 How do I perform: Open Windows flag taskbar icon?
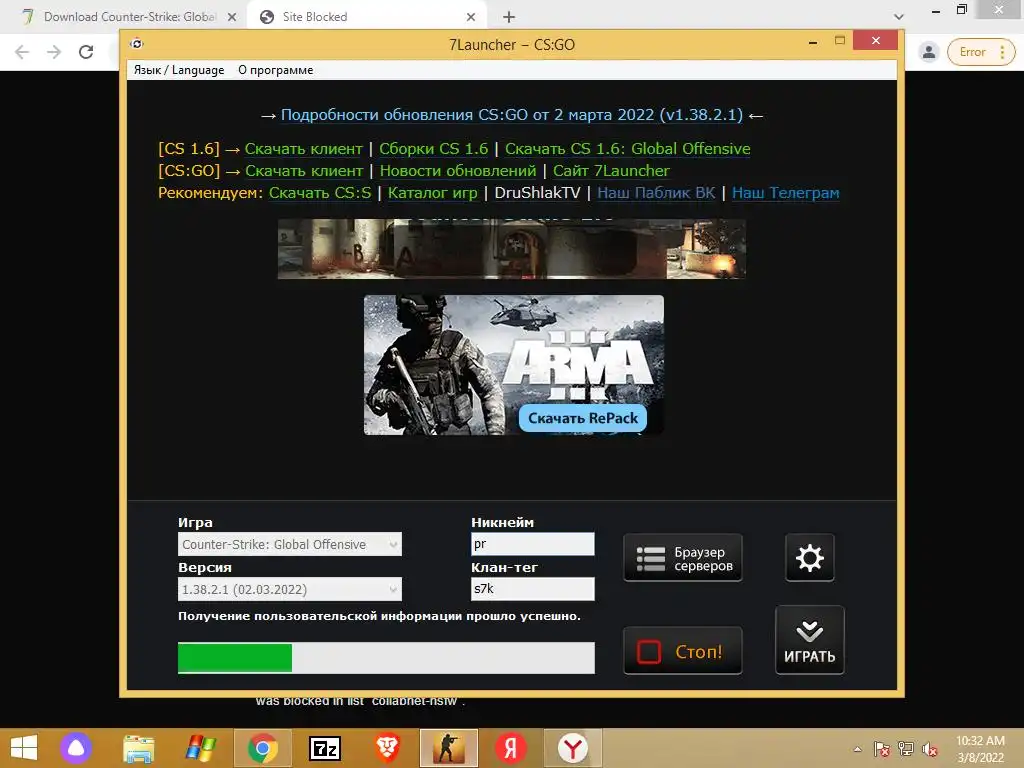(x=200, y=748)
